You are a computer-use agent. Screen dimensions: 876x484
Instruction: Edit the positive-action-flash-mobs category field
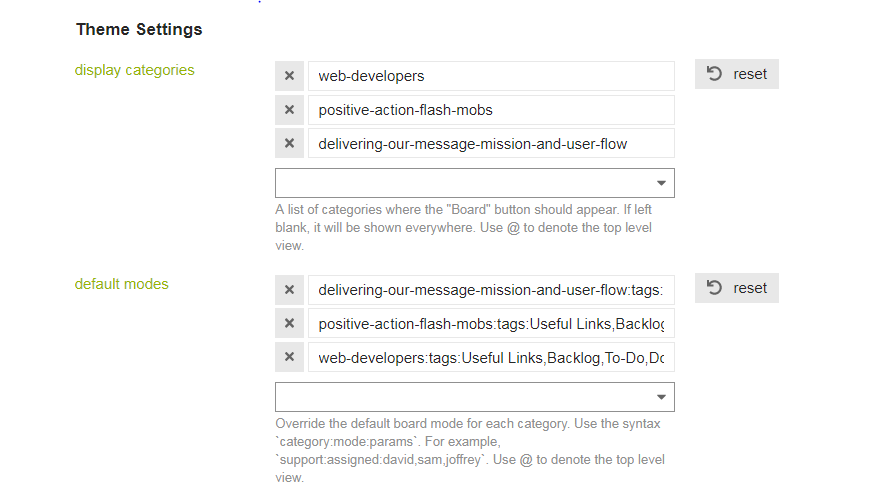pos(491,110)
